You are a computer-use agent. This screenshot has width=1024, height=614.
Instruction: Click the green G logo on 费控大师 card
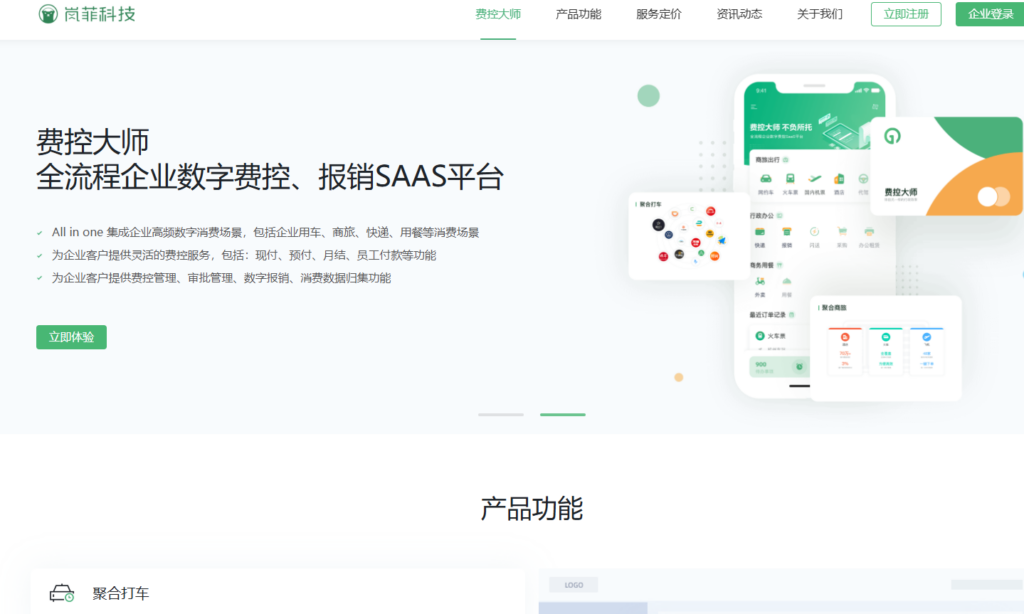[892, 135]
